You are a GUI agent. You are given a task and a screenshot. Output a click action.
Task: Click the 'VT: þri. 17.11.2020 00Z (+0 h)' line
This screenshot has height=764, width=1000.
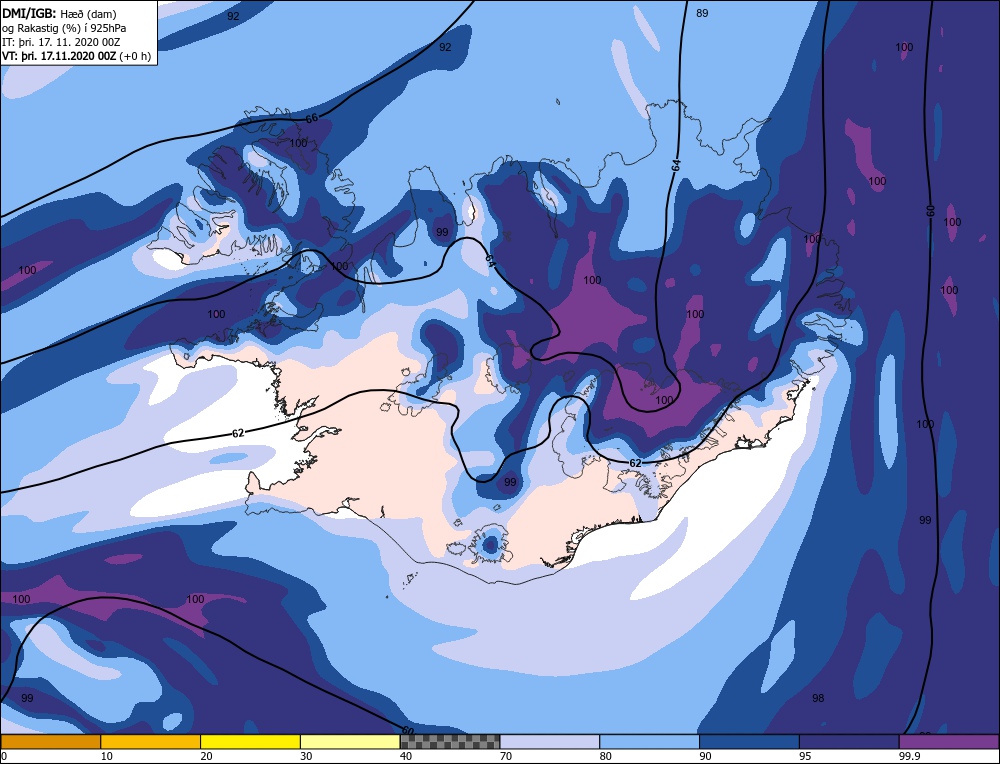click(x=77, y=56)
